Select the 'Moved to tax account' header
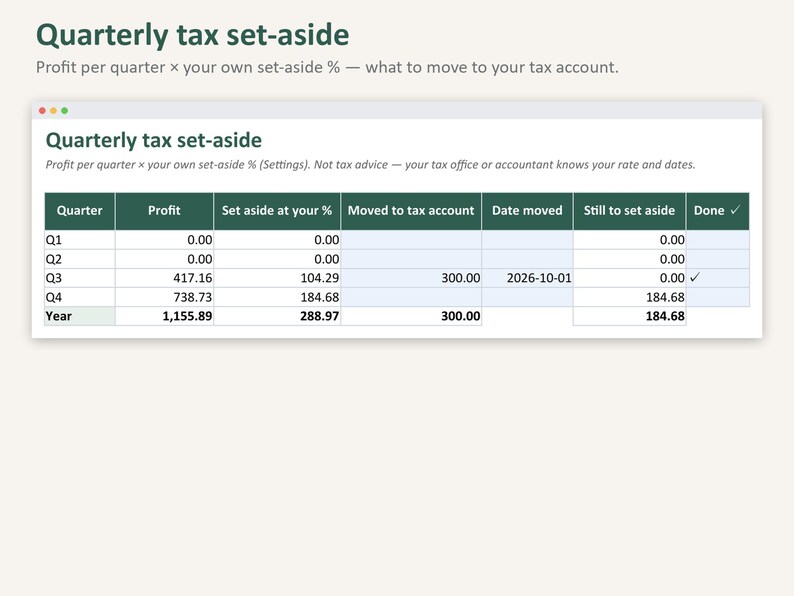The image size is (794, 596). (411, 211)
